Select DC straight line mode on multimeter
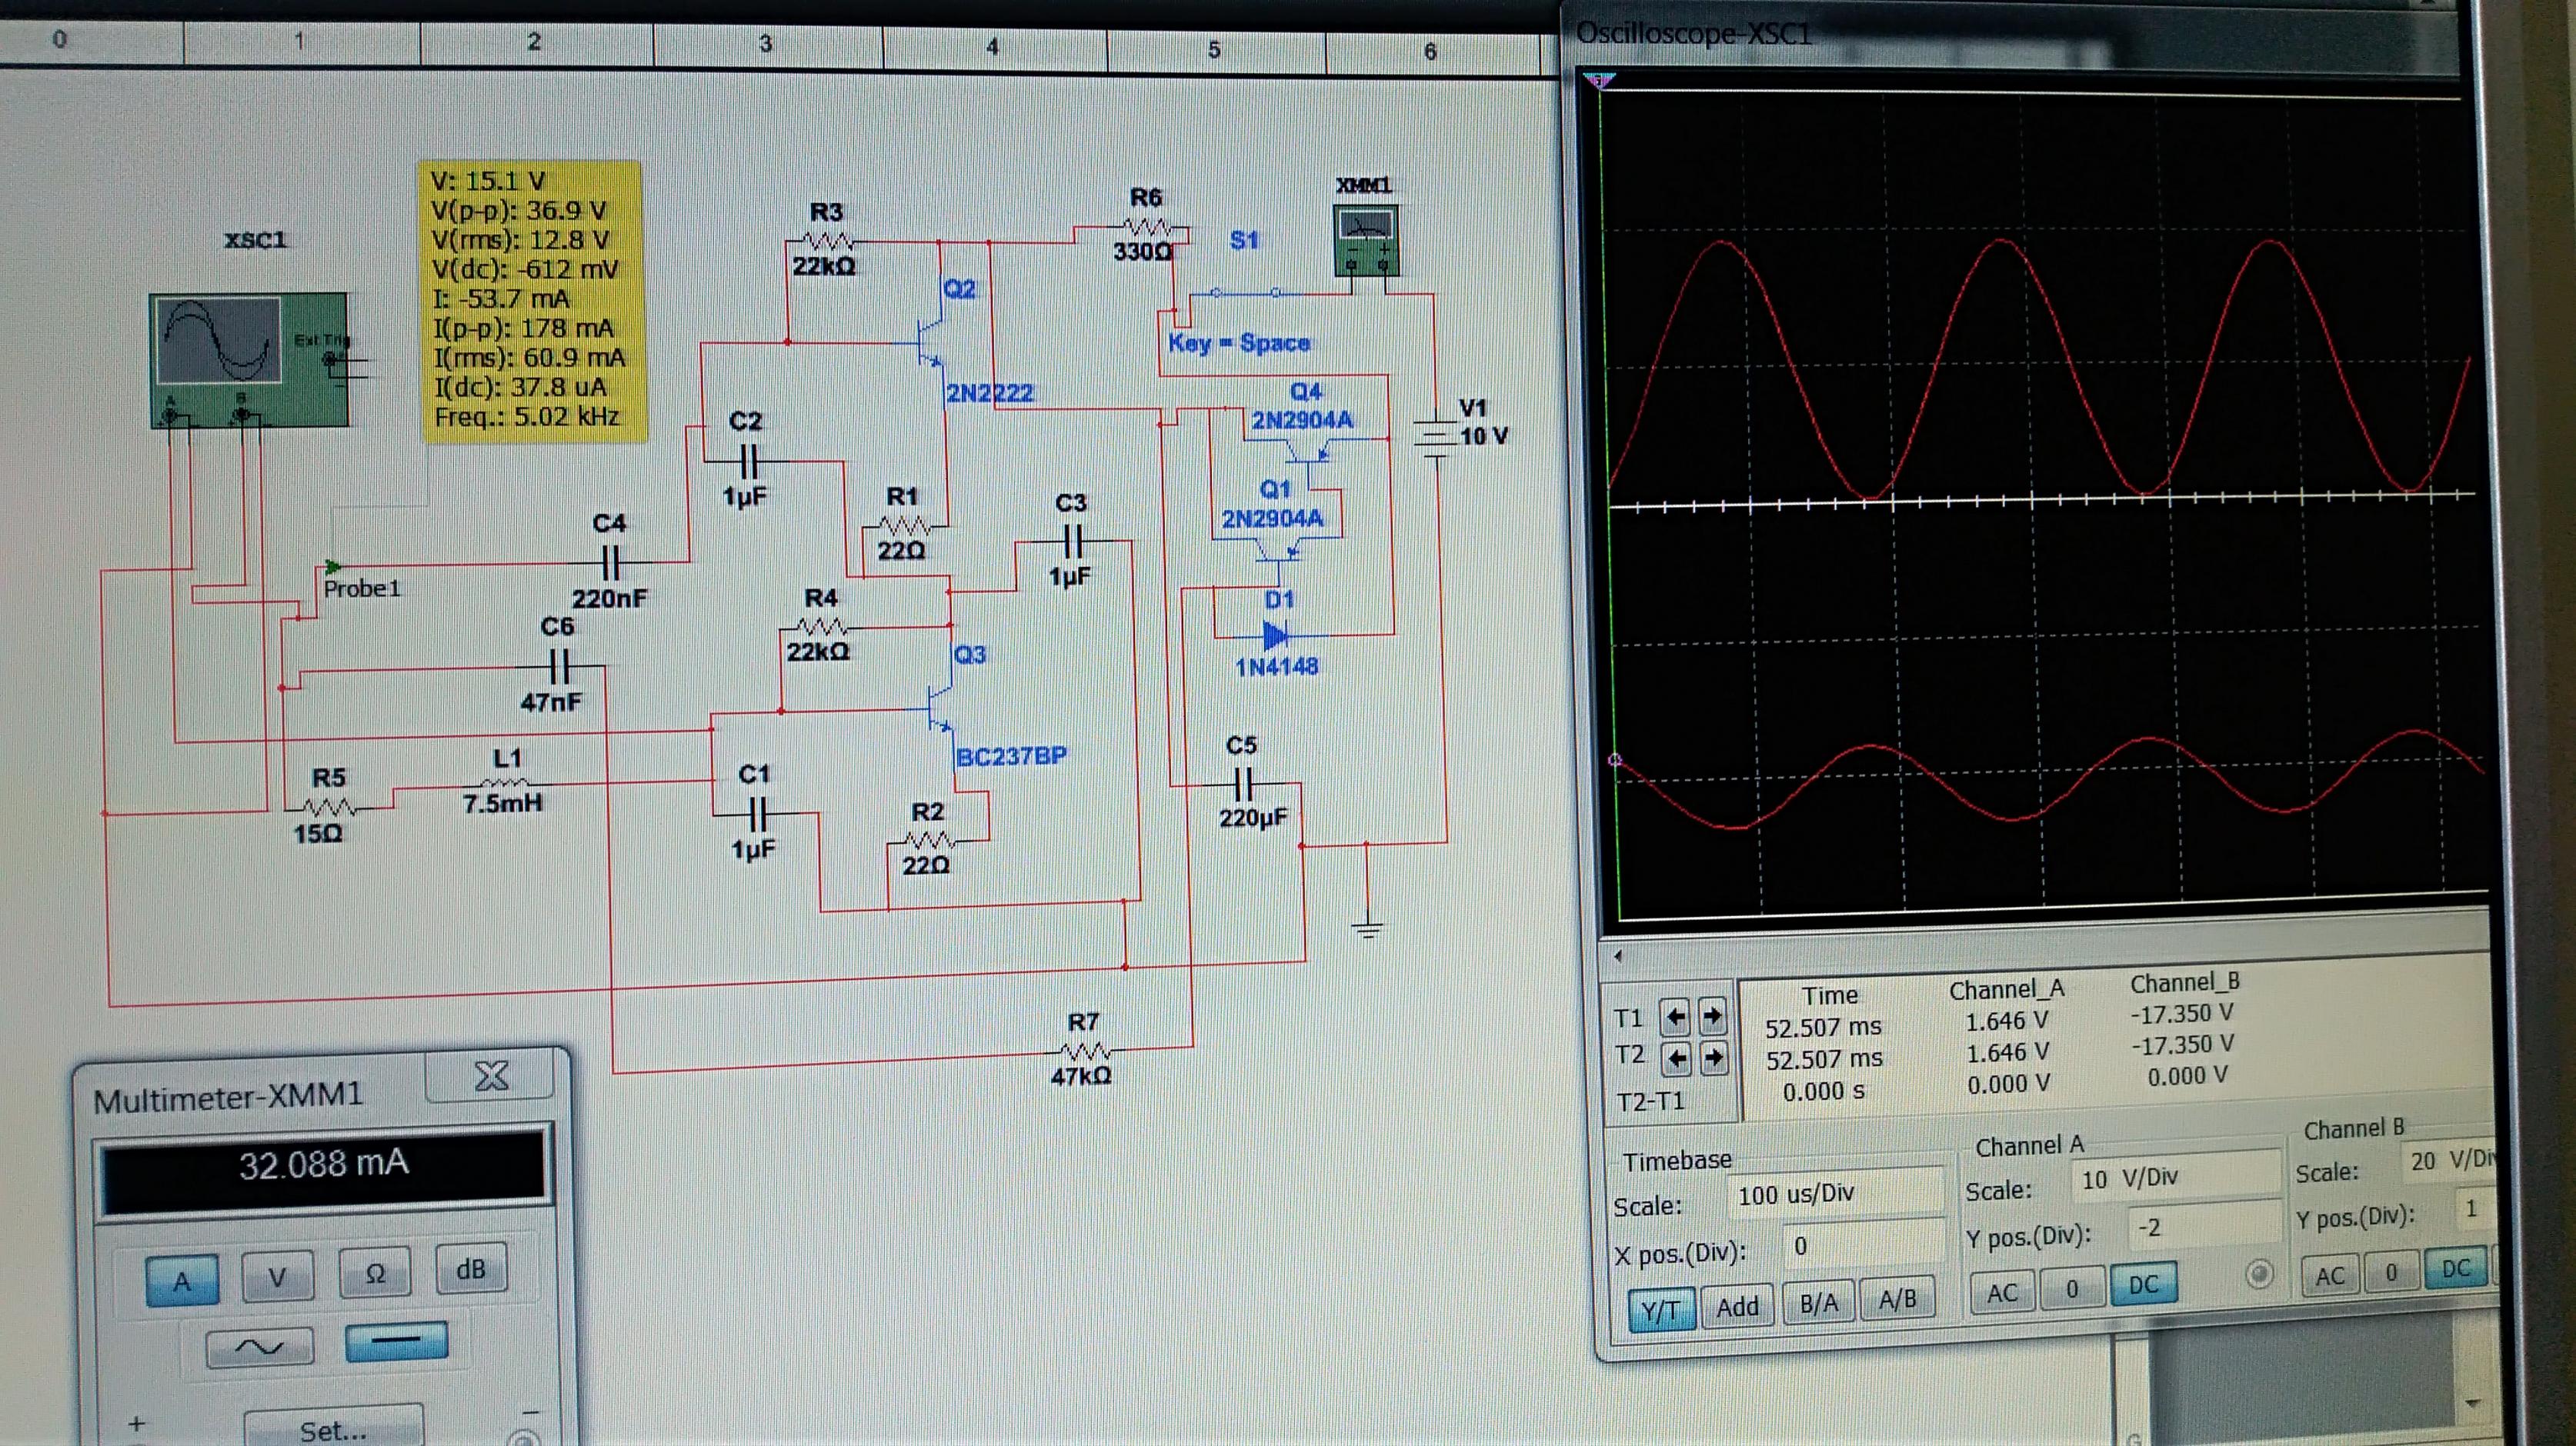Viewport: 2576px width, 1446px height. 396,1341
